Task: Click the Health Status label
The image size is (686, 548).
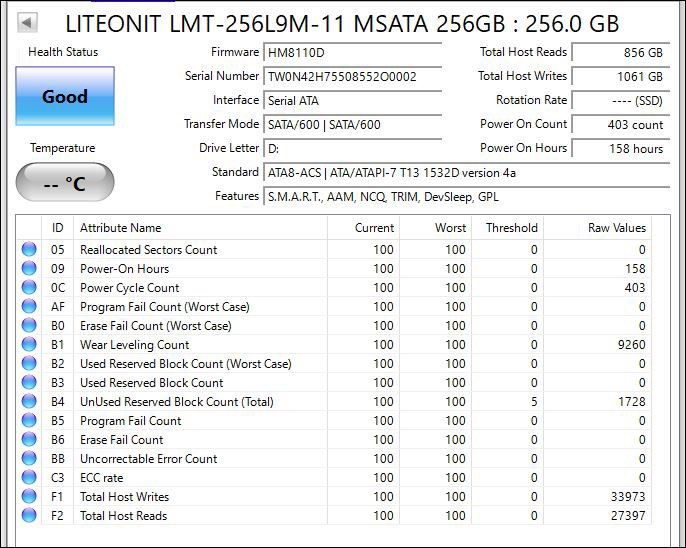Action: [x=63, y=52]
